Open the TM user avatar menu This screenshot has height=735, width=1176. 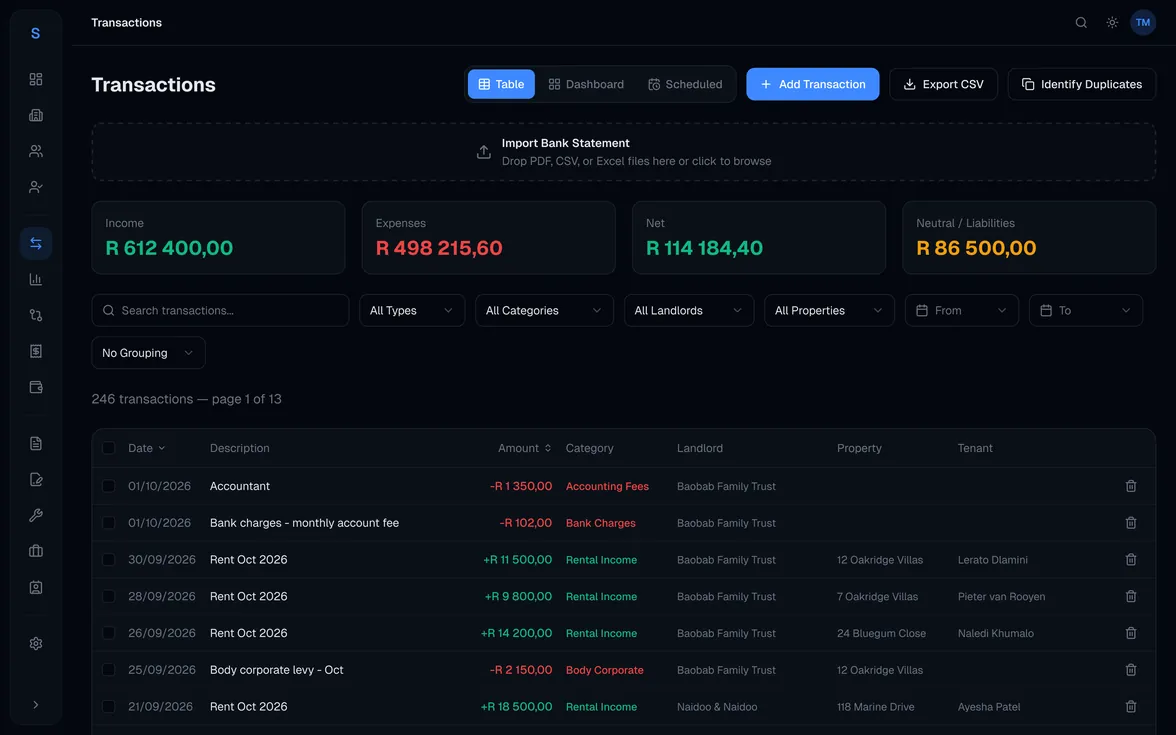click(1143, 22)
